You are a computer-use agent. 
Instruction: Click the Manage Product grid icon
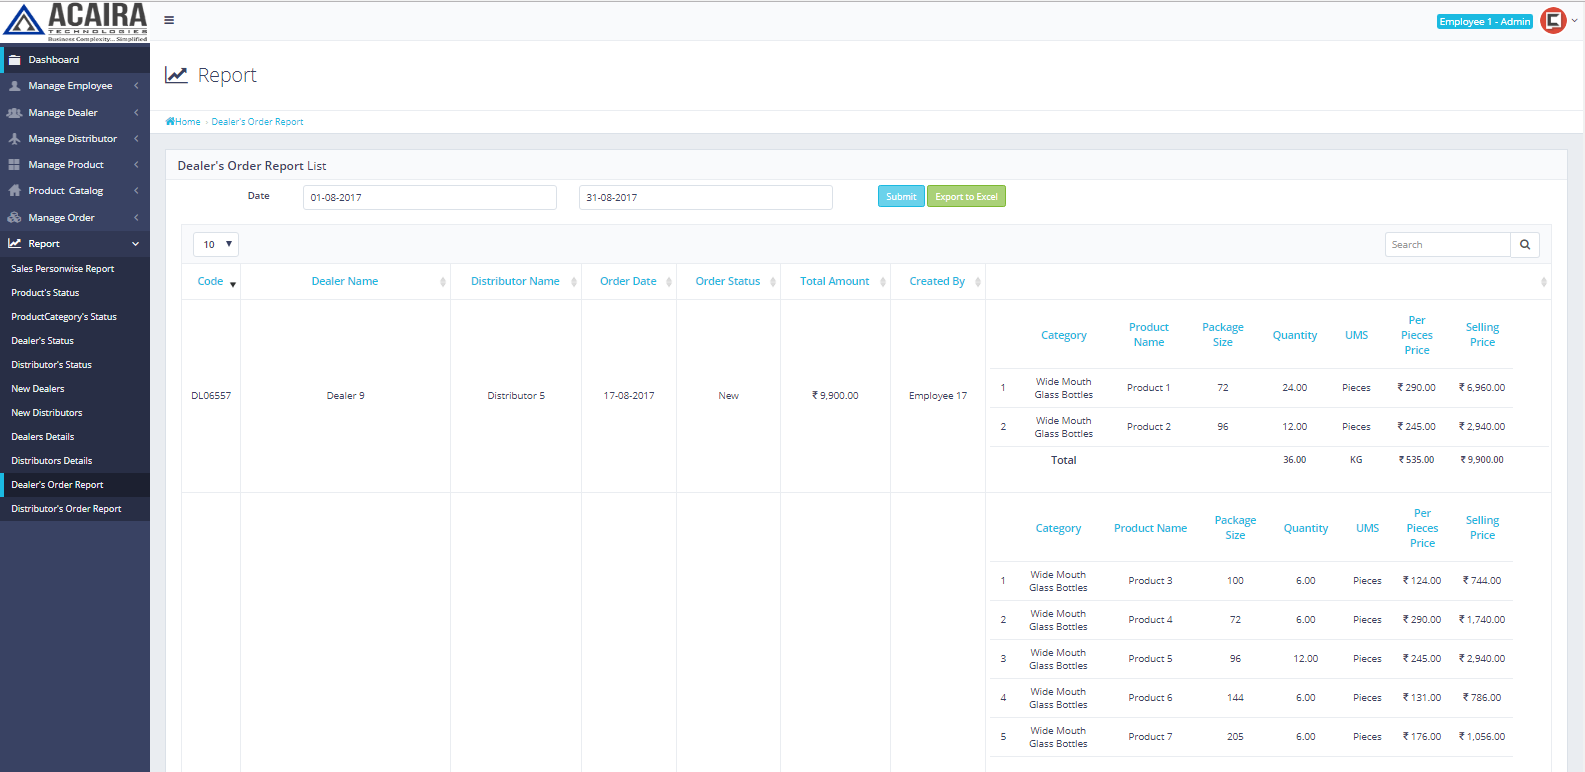(x=14, y=165)
